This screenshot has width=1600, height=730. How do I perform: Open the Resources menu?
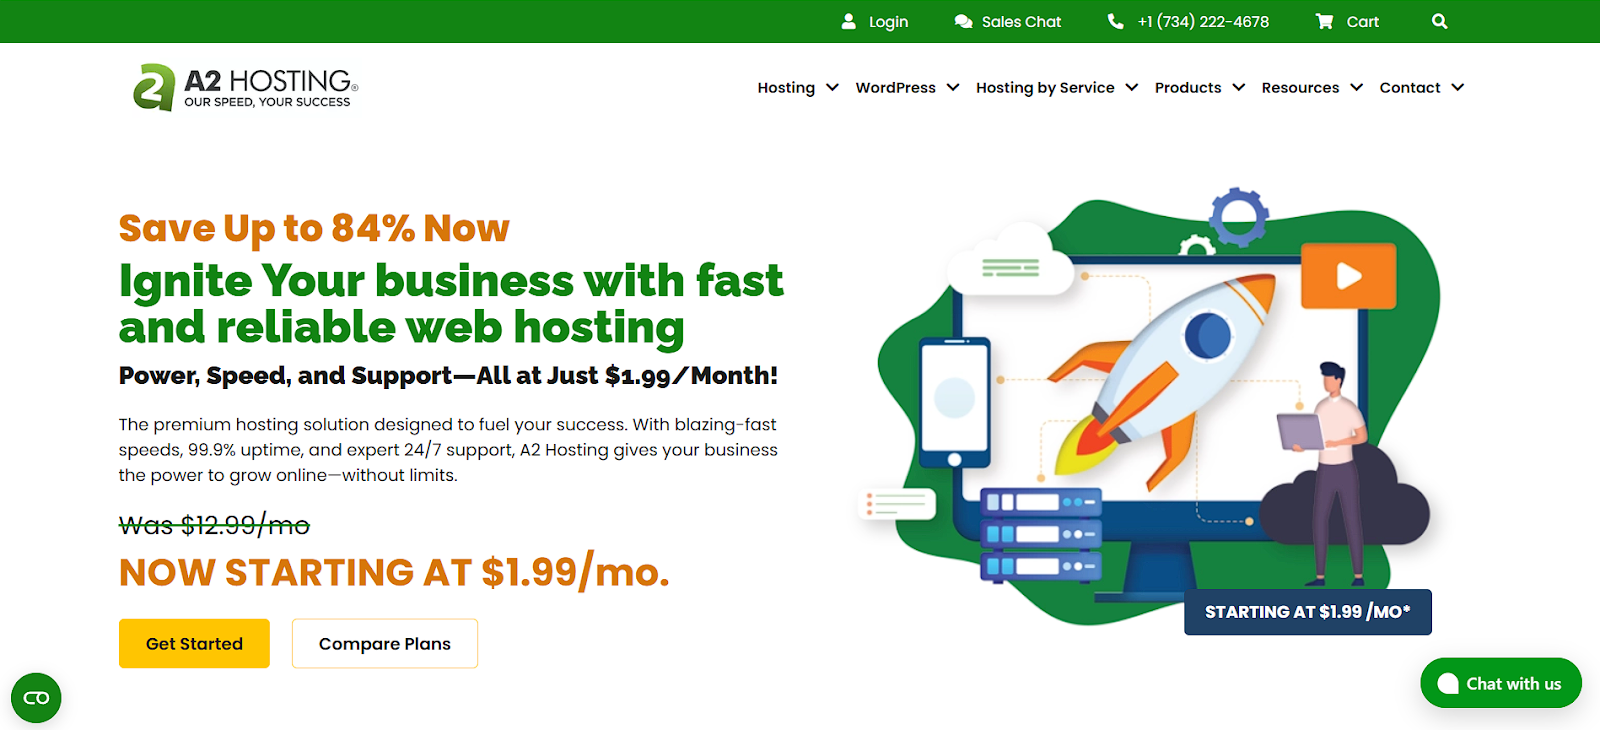point(1312,87)
